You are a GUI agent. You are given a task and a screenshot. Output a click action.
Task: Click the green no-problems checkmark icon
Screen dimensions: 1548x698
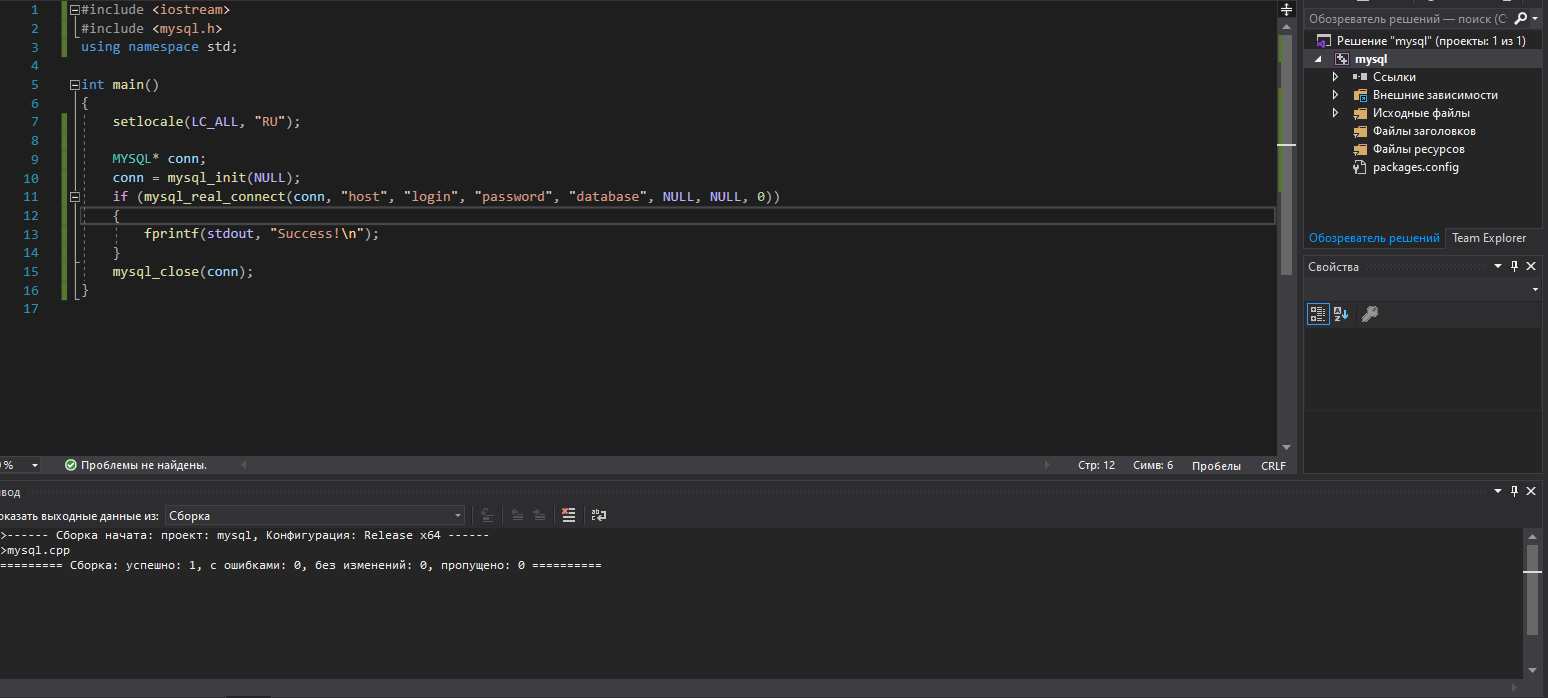coord(71,465)
